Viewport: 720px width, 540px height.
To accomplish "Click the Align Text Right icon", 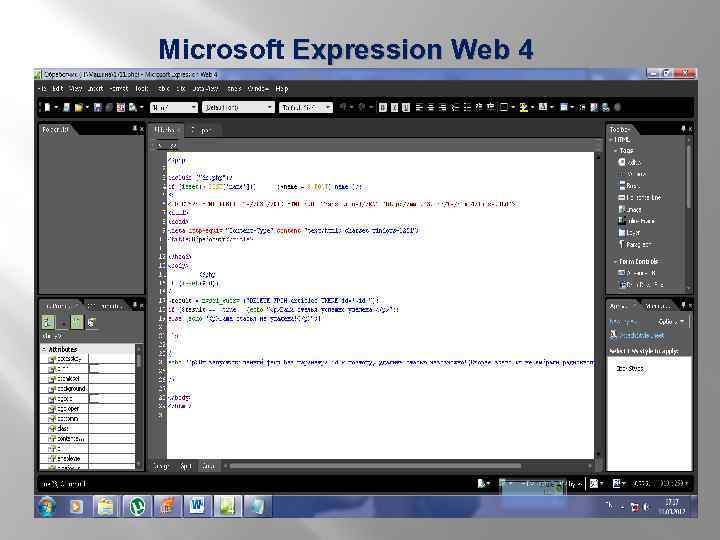I will click(x=443, y=107).
